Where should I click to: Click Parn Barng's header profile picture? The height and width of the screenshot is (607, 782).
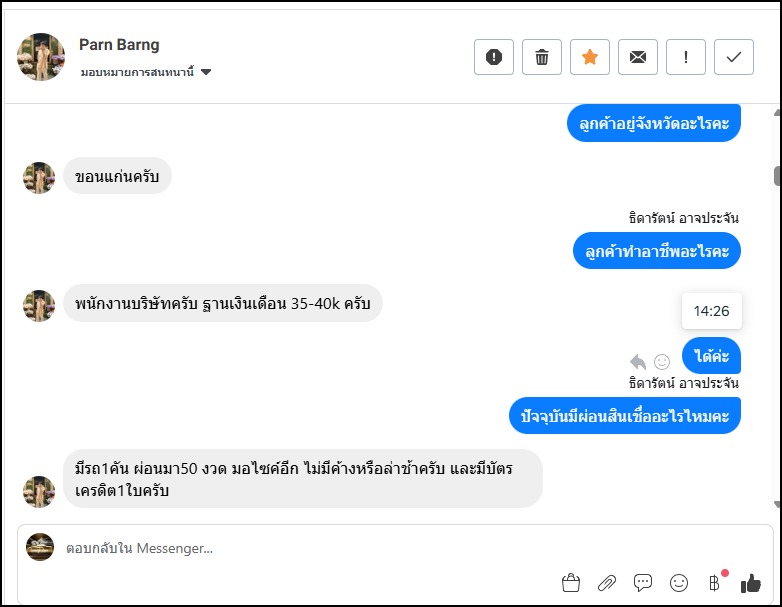coord(41,57)
